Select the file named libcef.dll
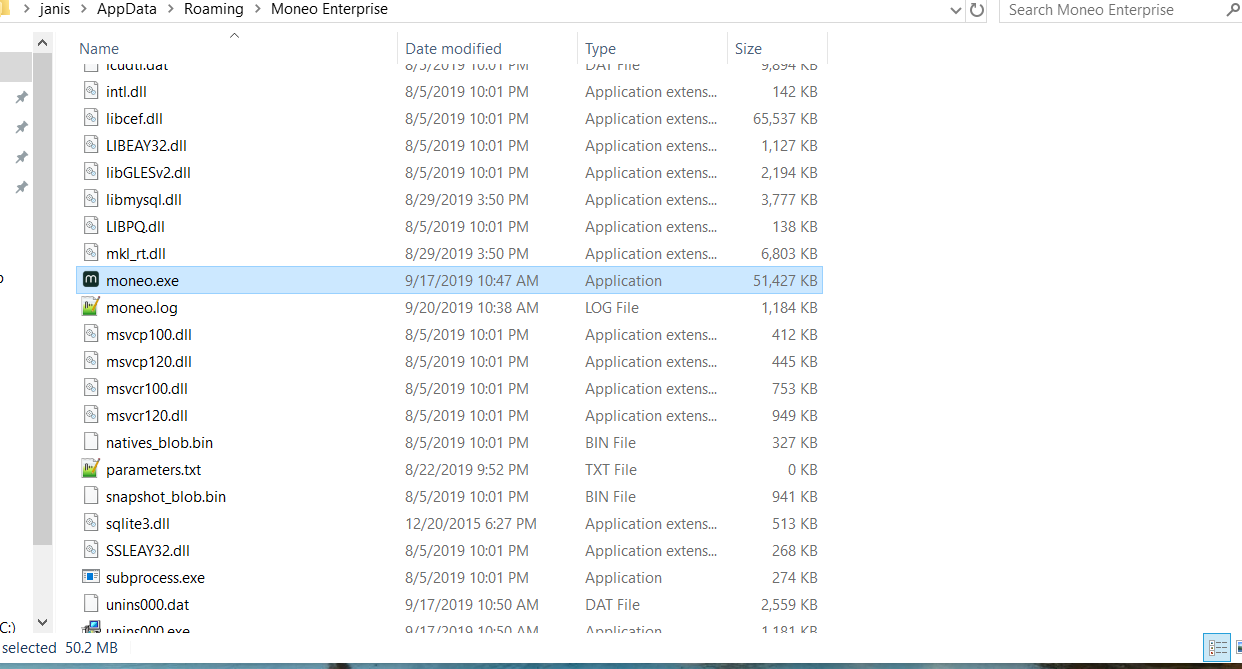 (134, 119)
